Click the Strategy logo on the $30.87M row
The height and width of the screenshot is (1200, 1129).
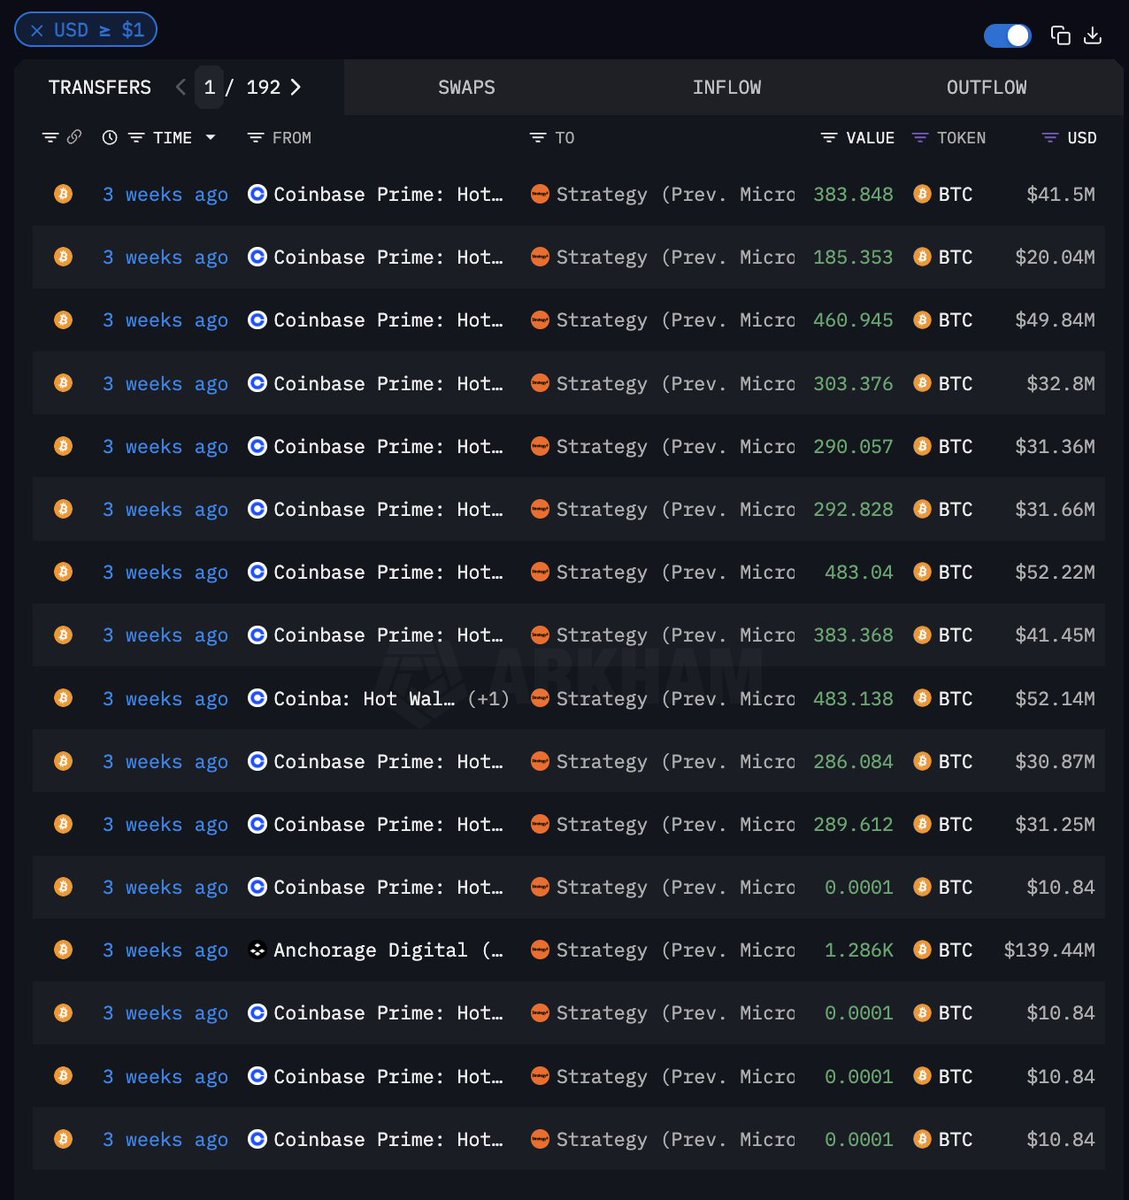540,761
